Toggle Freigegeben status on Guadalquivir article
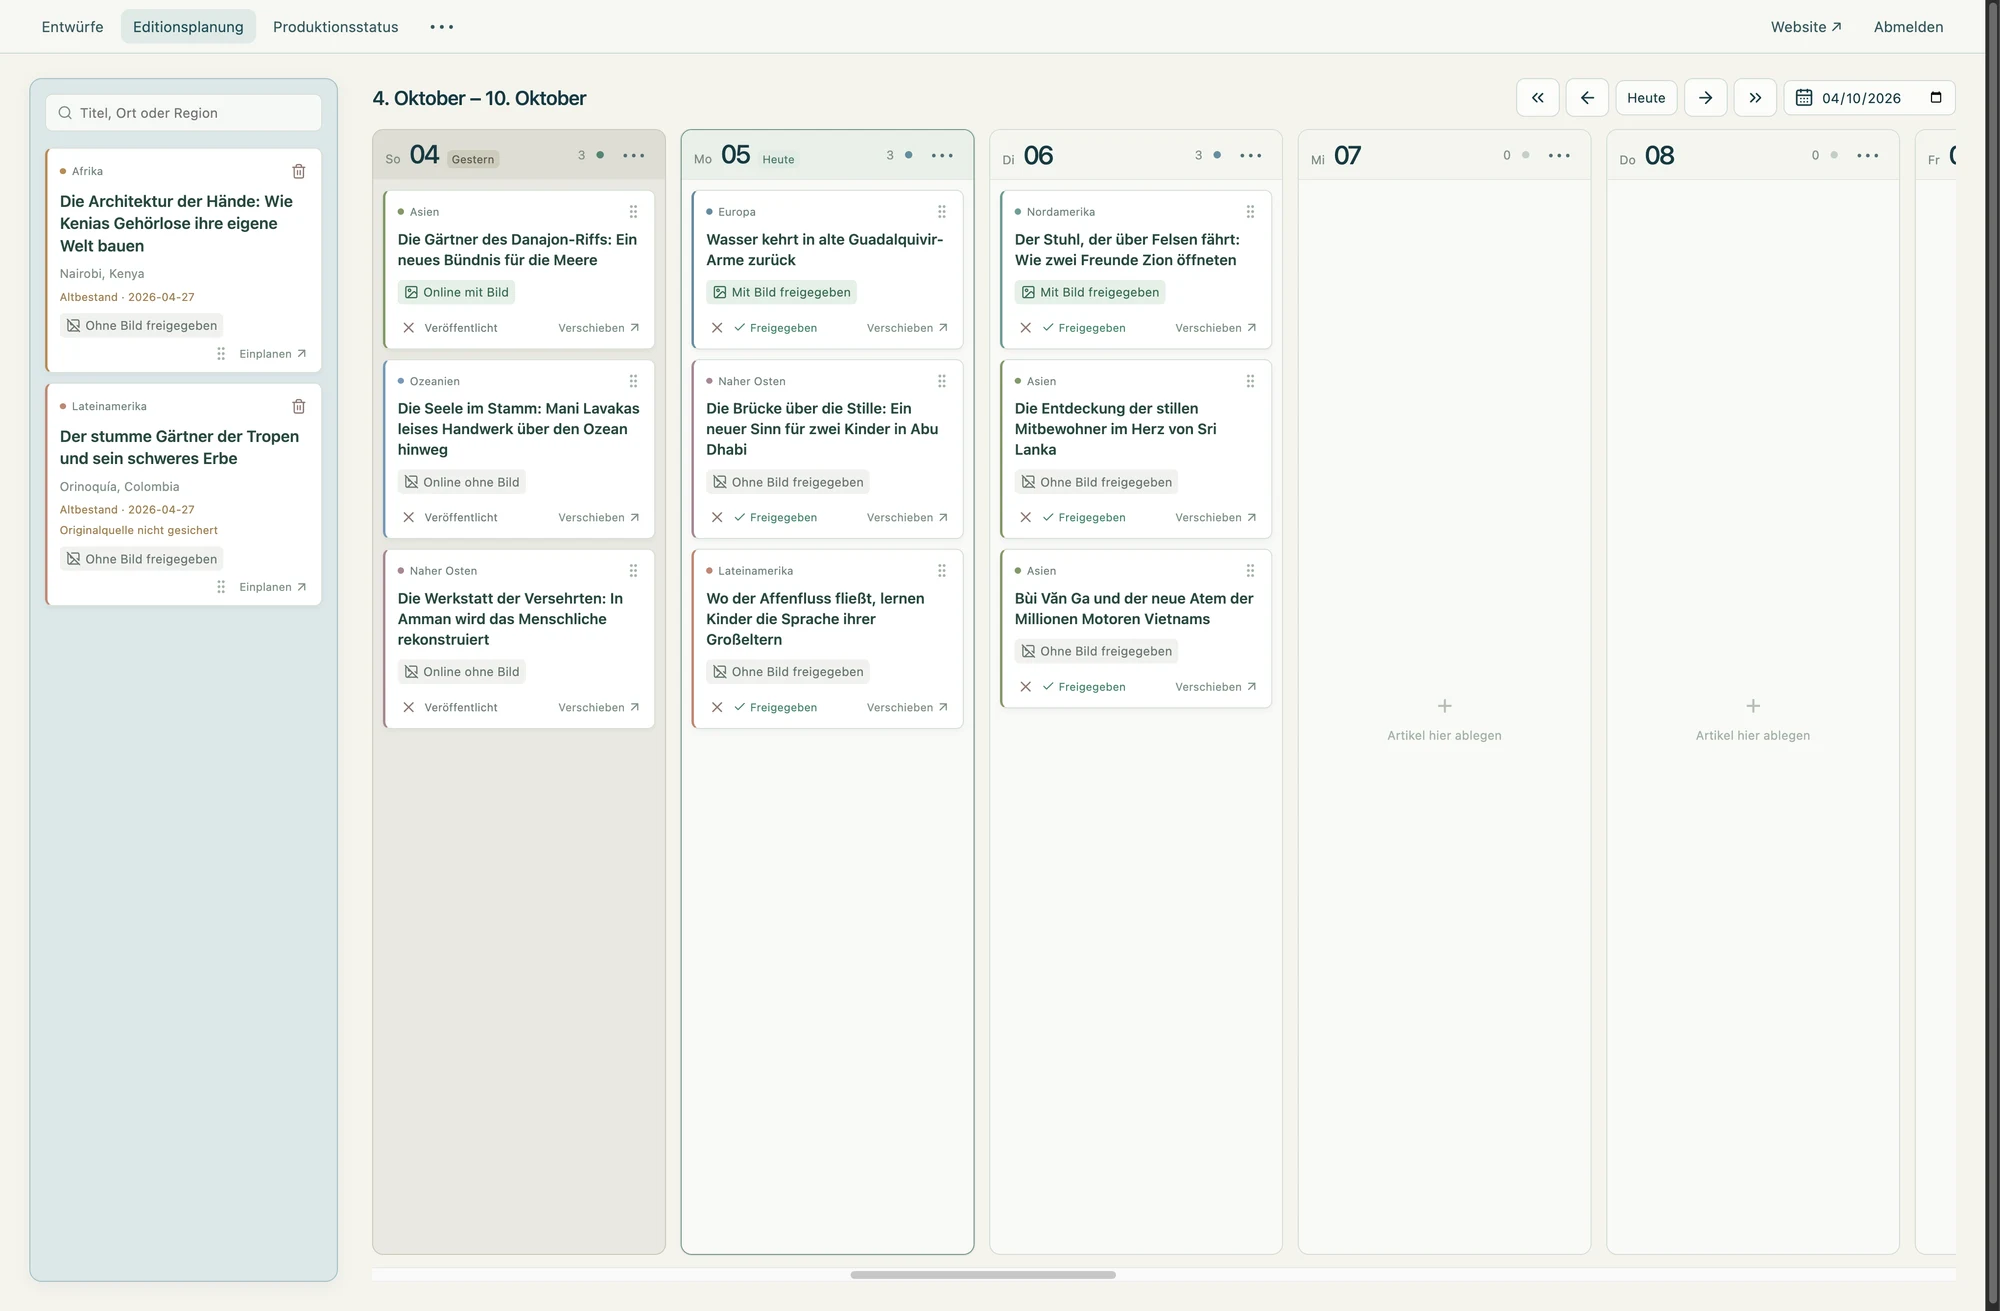Screen dimensions: 2000x1311 pyautogui.click(x=775, y=328)
